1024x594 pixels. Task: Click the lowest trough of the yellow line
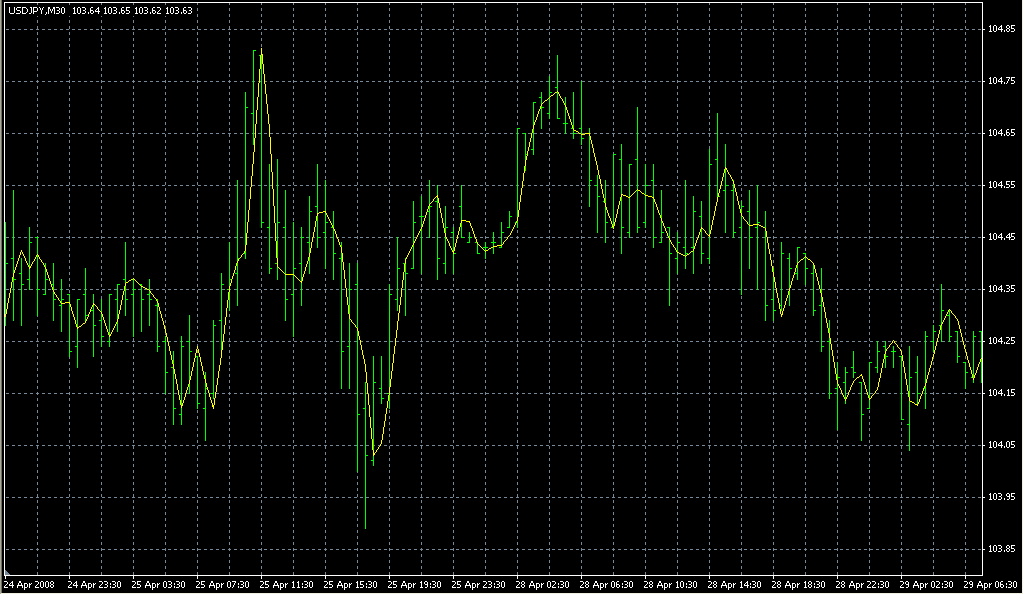(x=373, y=456)
